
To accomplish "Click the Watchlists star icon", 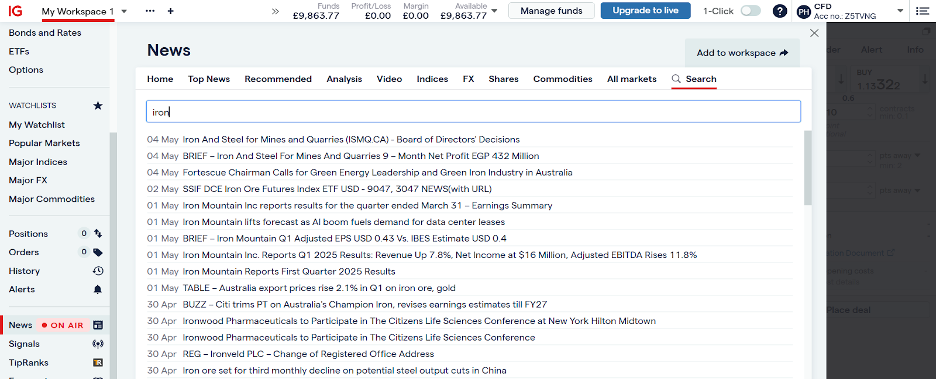I will (x=98, y=106).
